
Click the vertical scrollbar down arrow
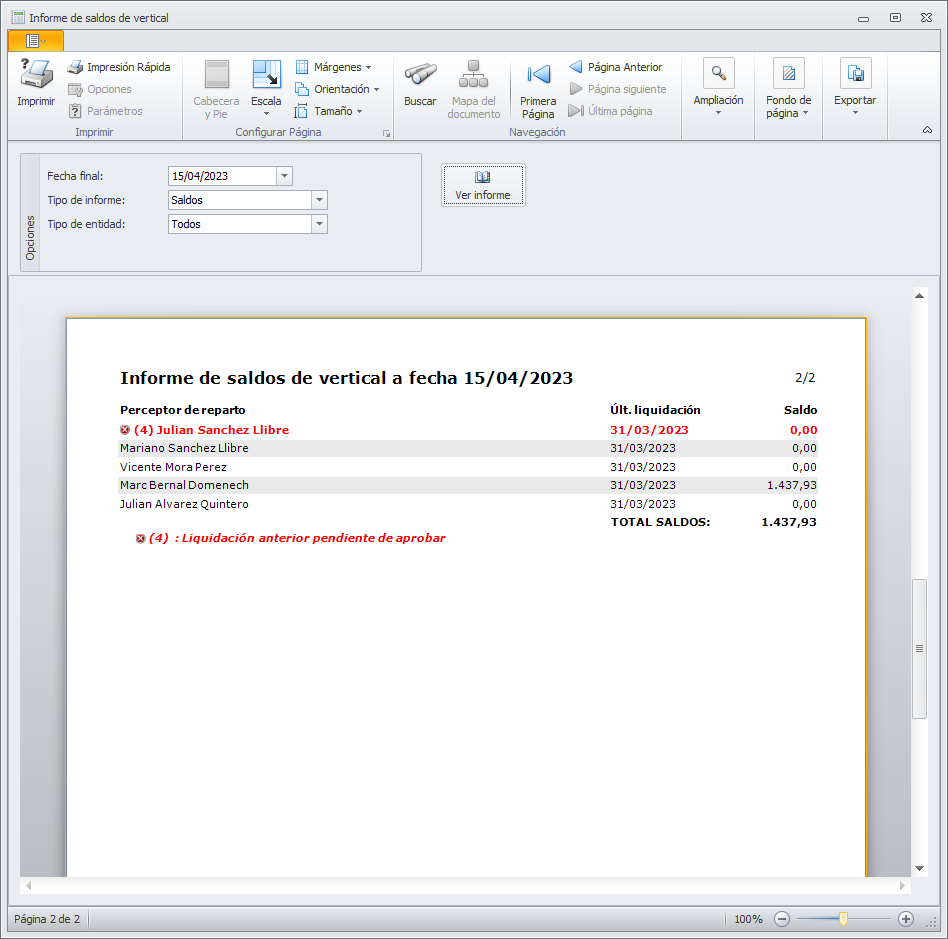point(920,868)
